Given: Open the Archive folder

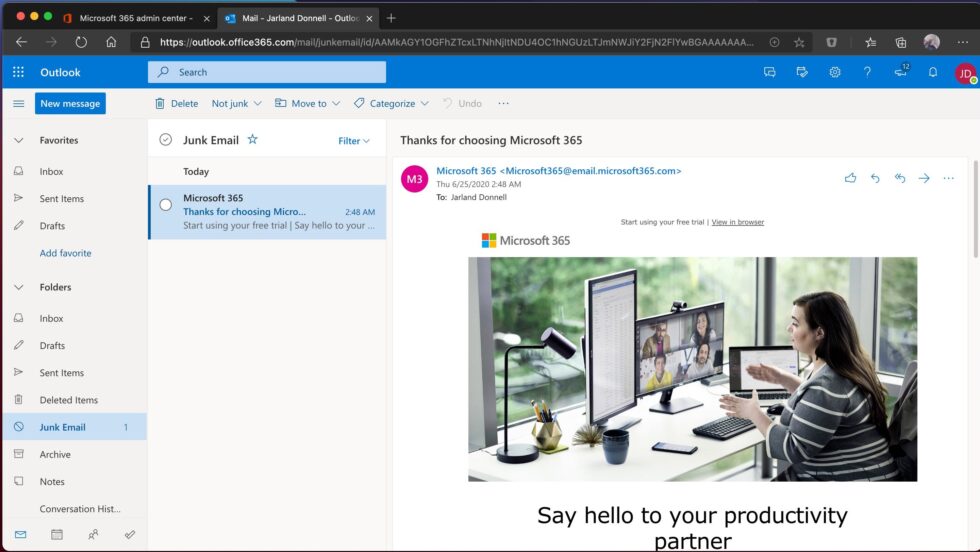Looking at the screenshot, I should coord(55,454).
